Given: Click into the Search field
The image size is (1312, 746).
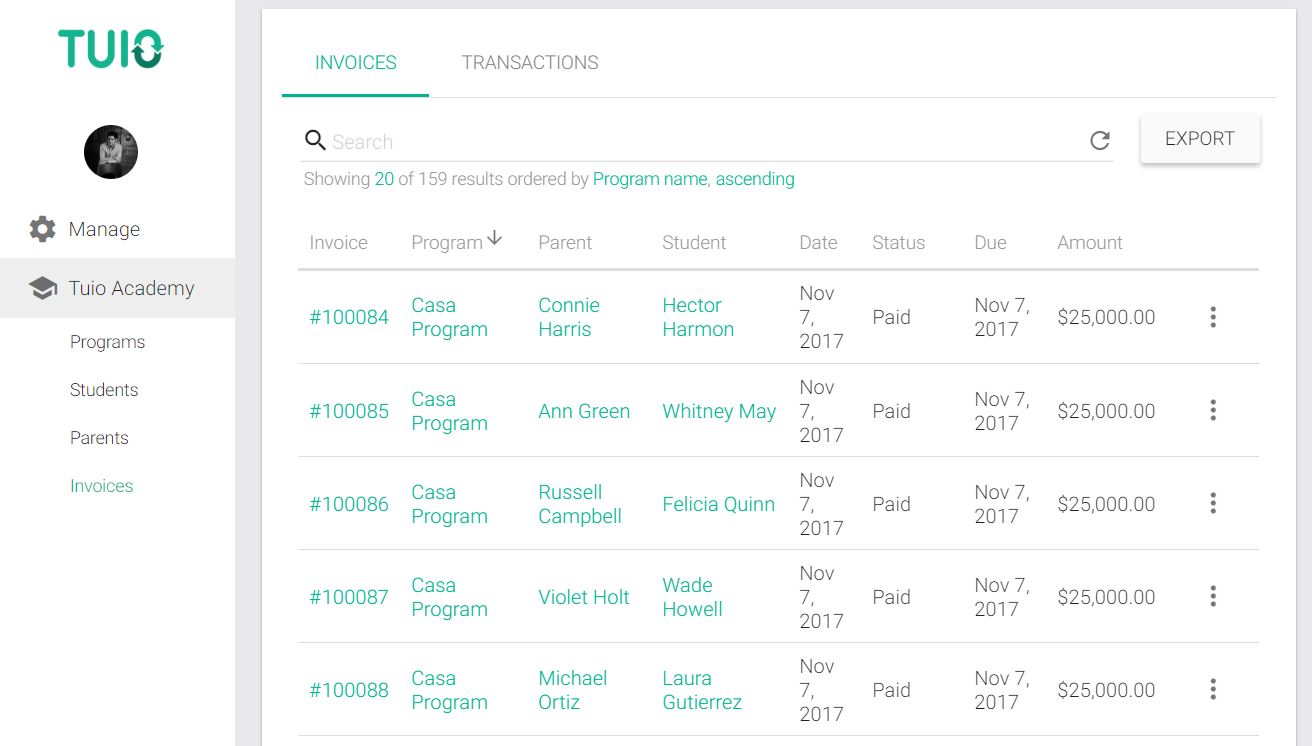Looking at the screenshot, I should pos(700,142).
